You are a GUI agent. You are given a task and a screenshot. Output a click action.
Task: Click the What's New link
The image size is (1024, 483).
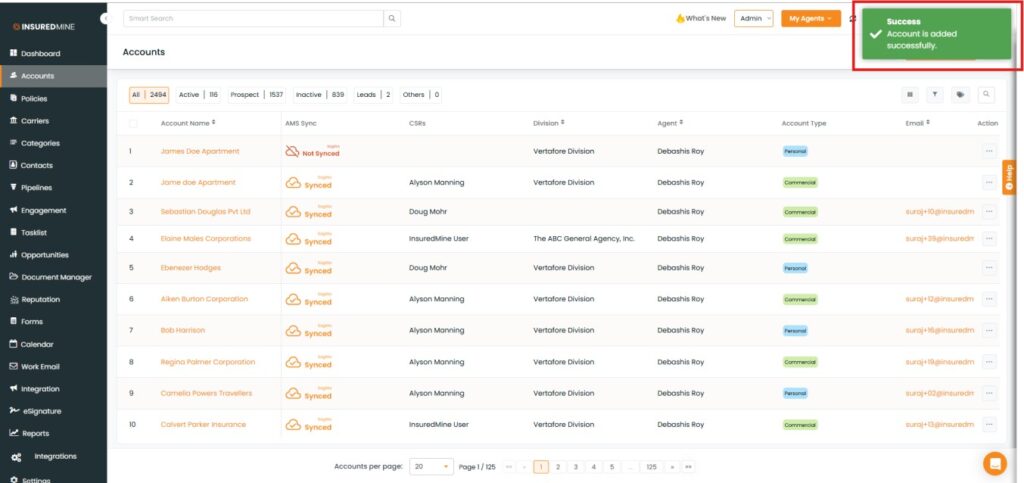click(x=701, y=18)
